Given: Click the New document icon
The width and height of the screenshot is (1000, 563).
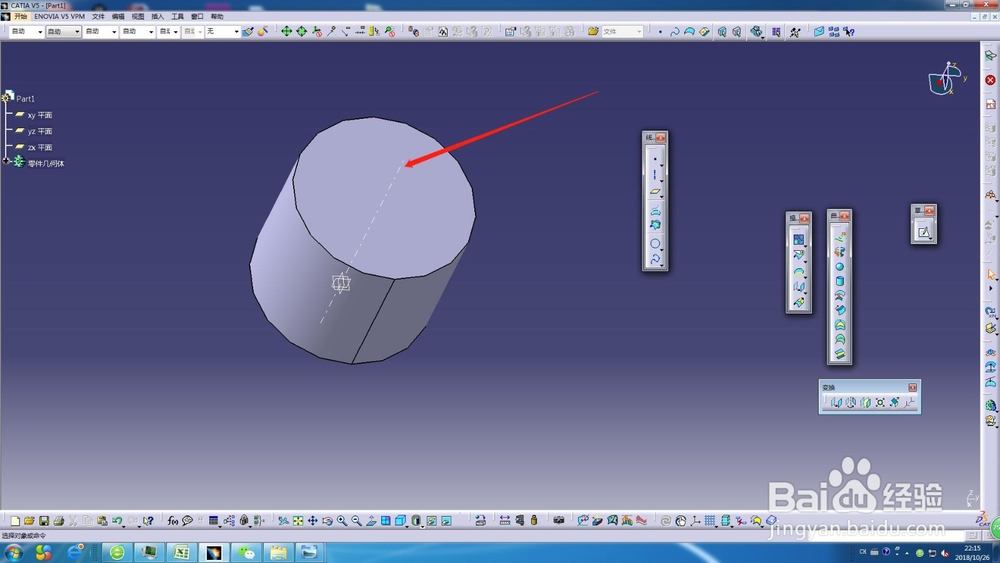Looking at the screenshot, I should [x=15, y=521].
